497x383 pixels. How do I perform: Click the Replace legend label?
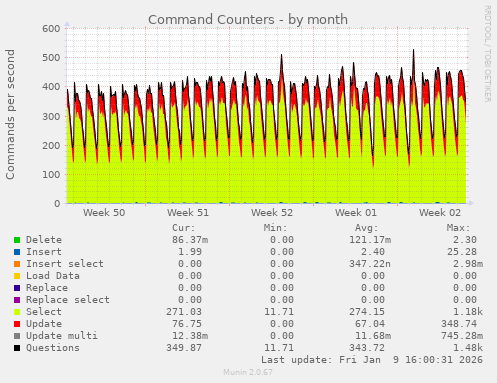[x=47, y=288]
